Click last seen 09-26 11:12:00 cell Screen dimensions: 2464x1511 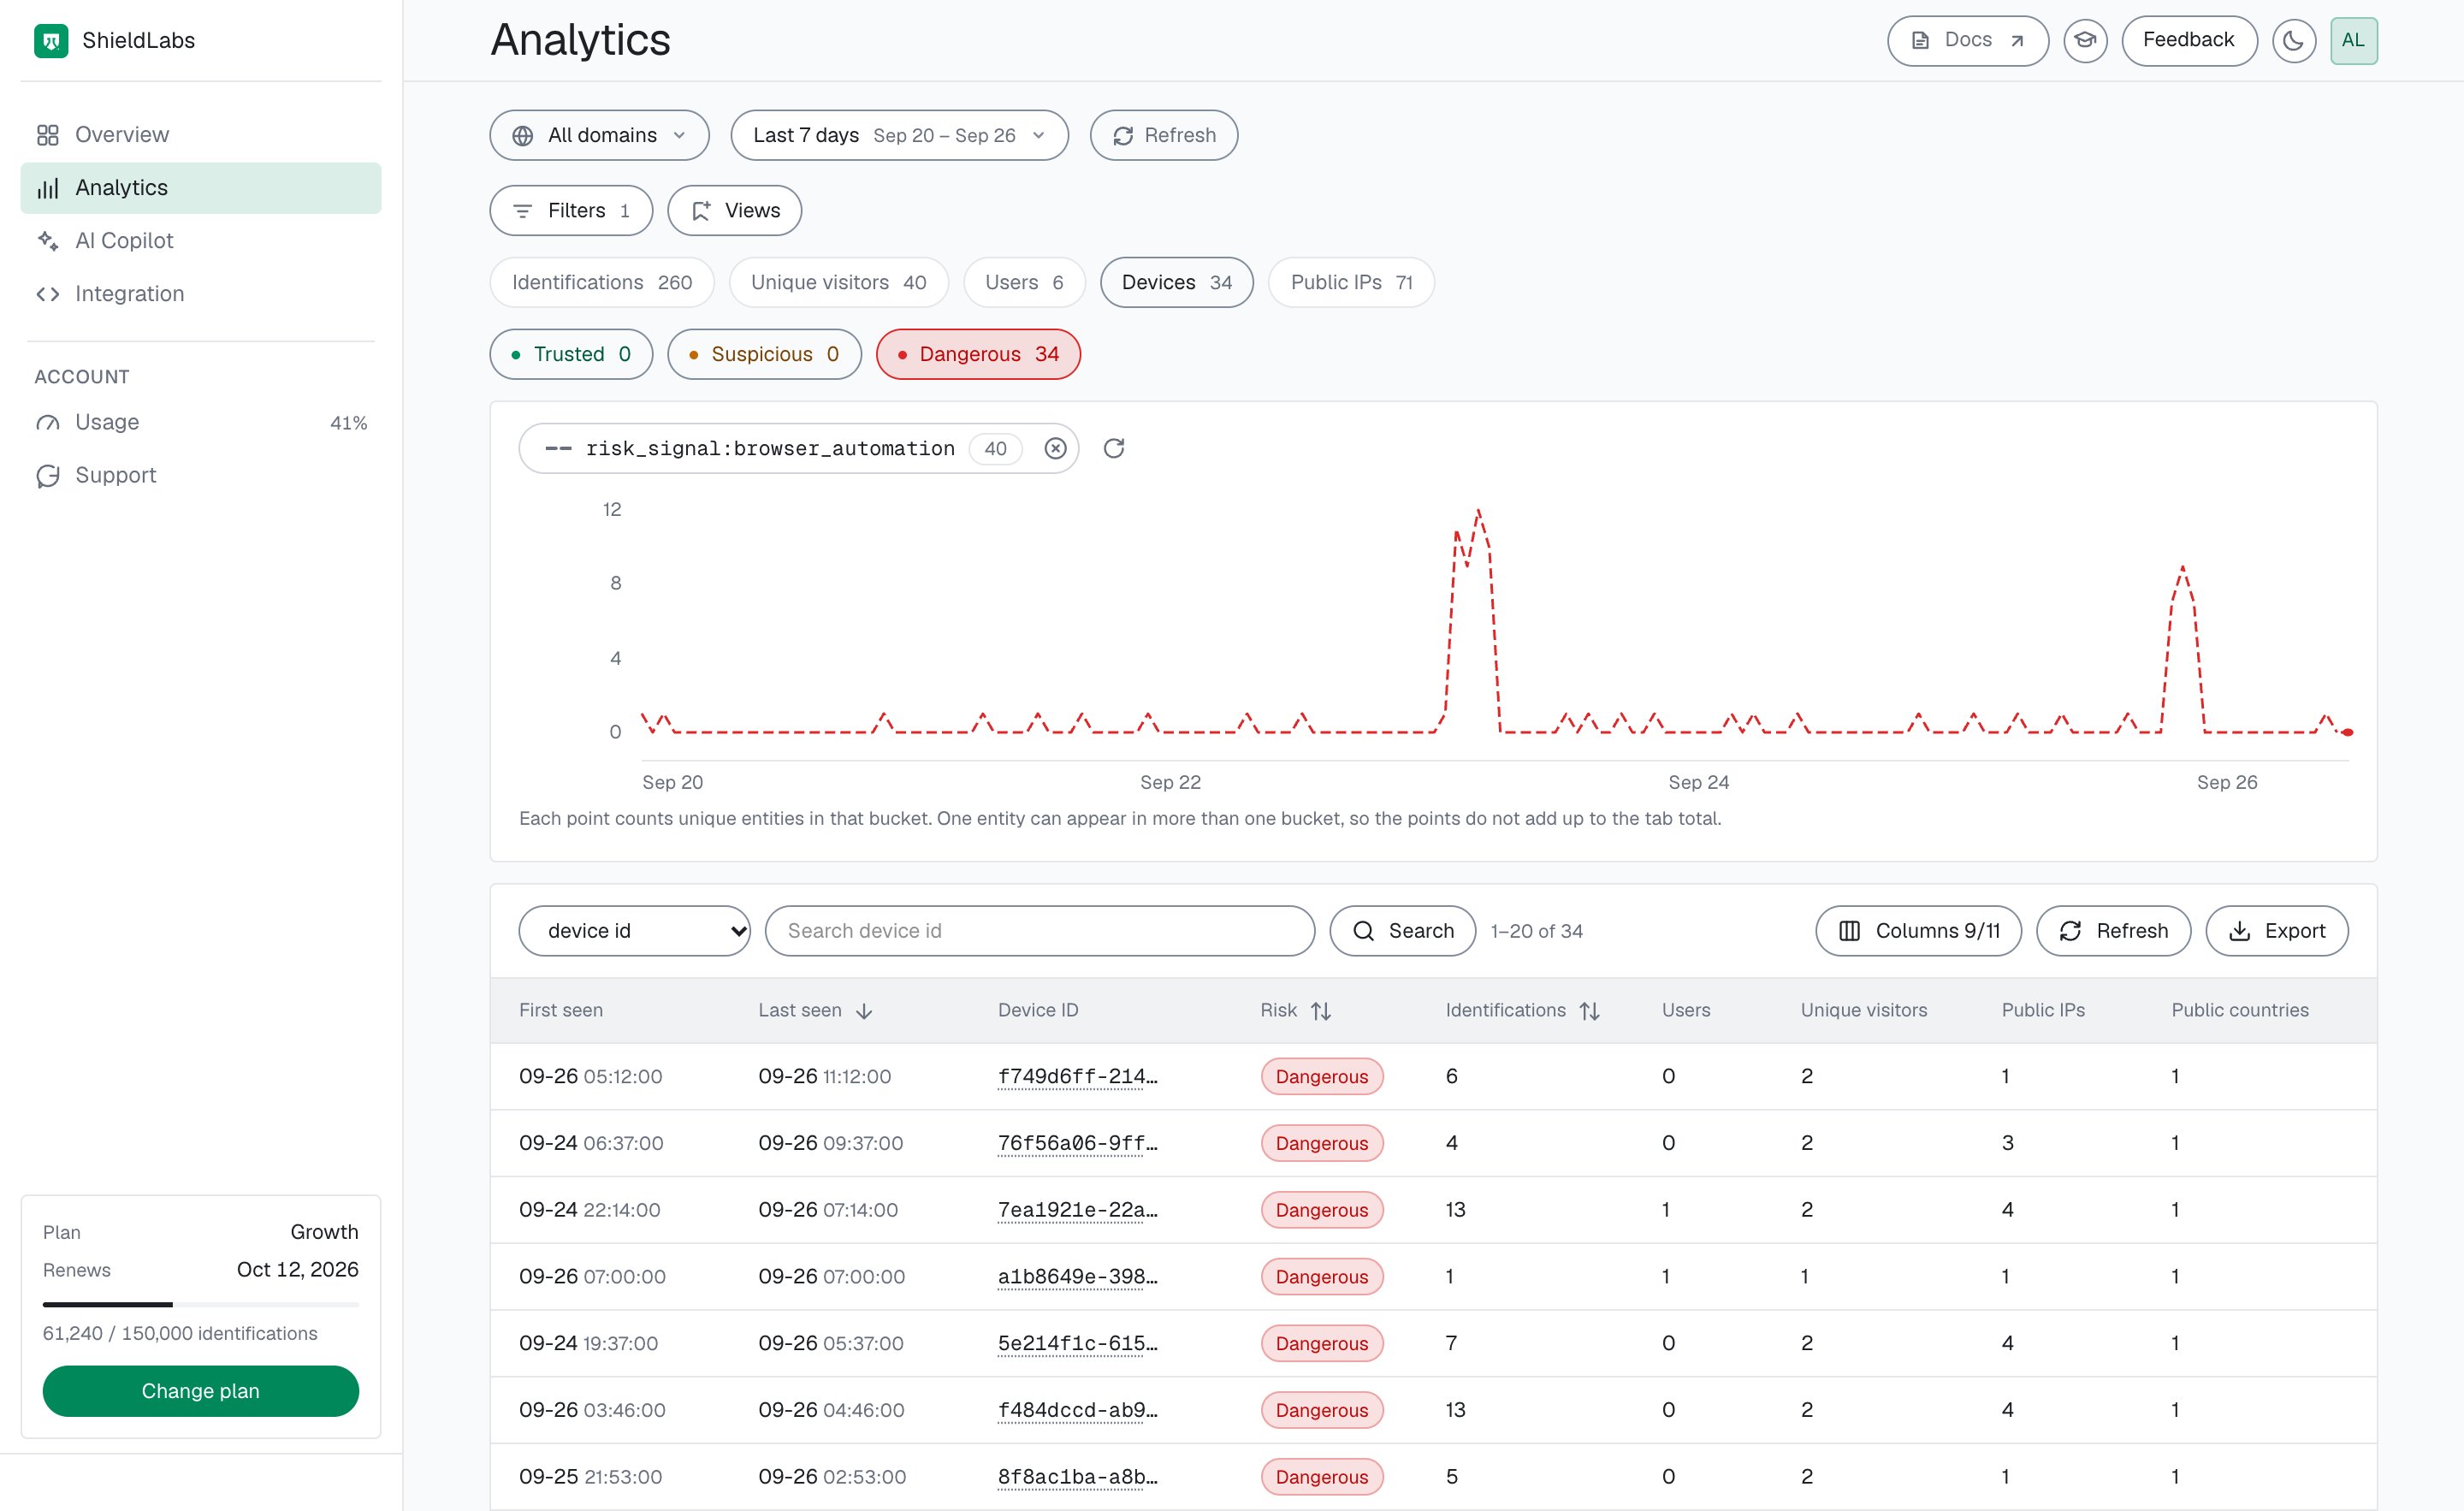(824, 1077)
